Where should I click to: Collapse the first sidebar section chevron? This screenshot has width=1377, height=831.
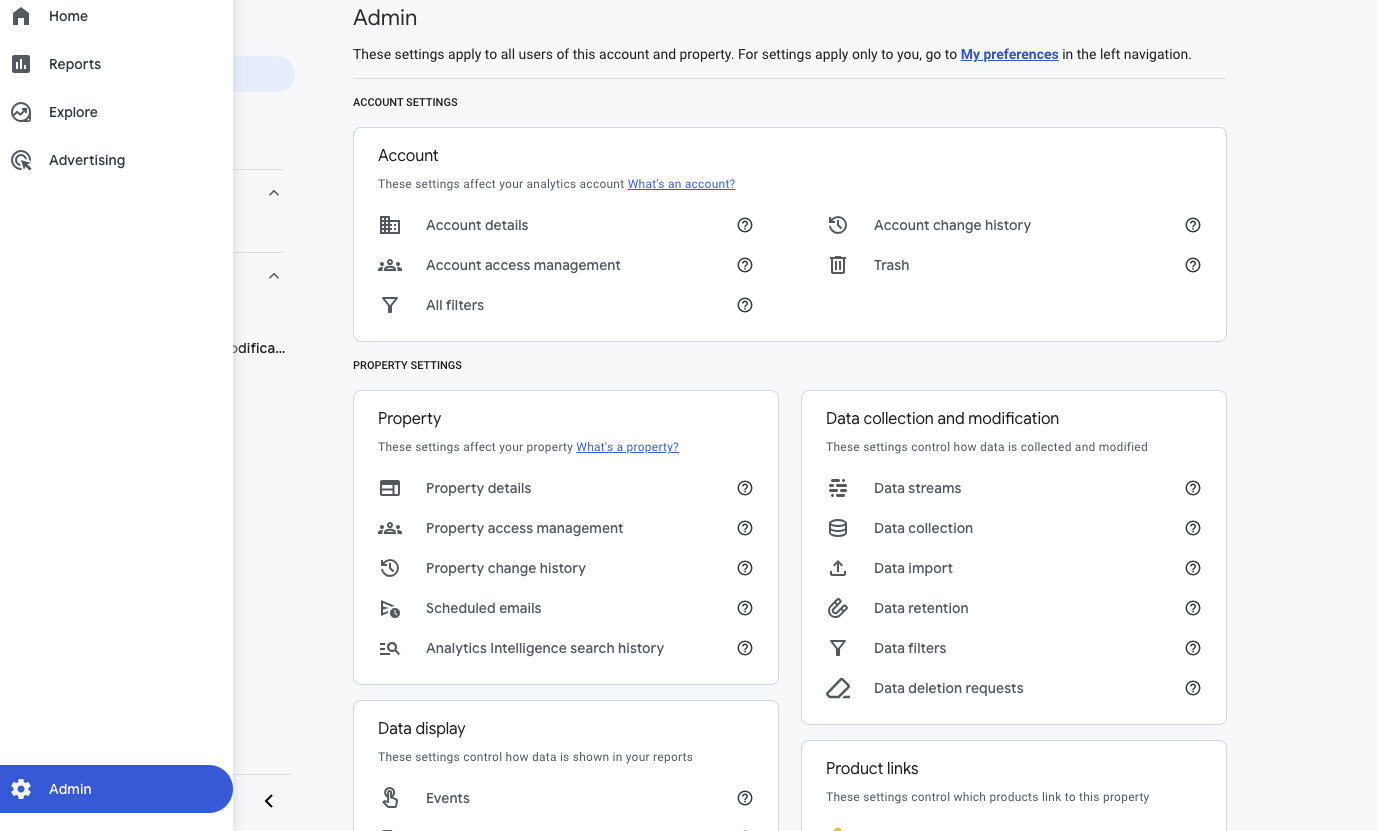pos(274,193)
